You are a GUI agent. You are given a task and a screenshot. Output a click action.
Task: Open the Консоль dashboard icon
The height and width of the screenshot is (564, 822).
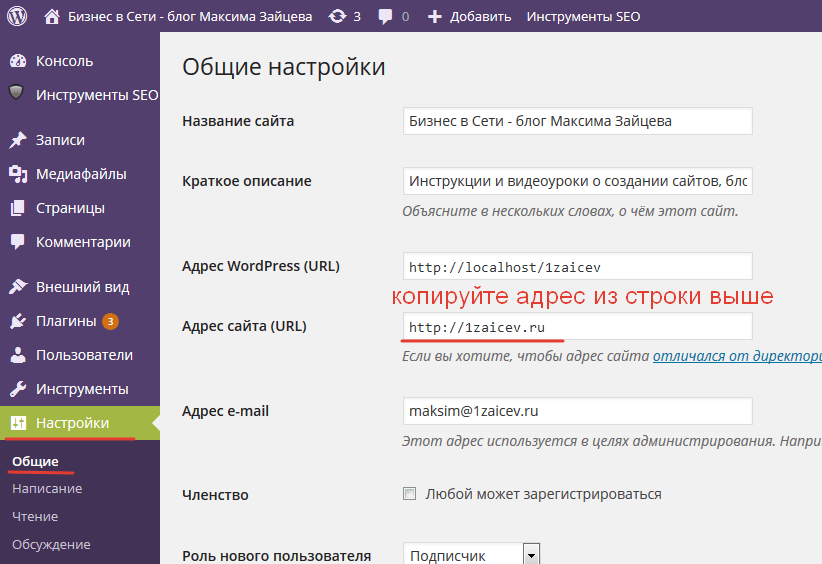point(17,61)
